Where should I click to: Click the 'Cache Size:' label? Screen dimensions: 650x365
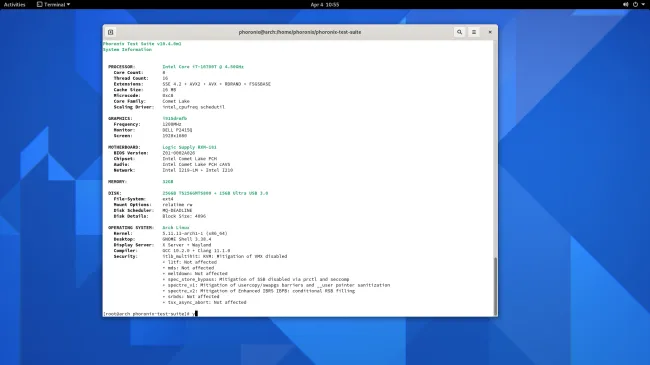pos(129,90)
